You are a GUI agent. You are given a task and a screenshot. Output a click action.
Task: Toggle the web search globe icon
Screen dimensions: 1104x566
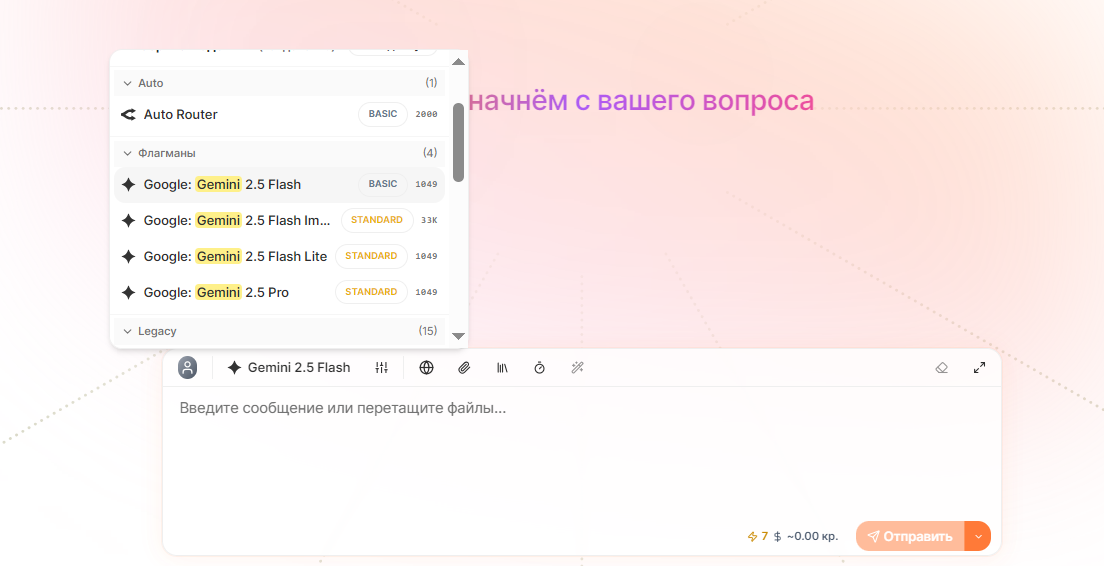coord(426,367)
